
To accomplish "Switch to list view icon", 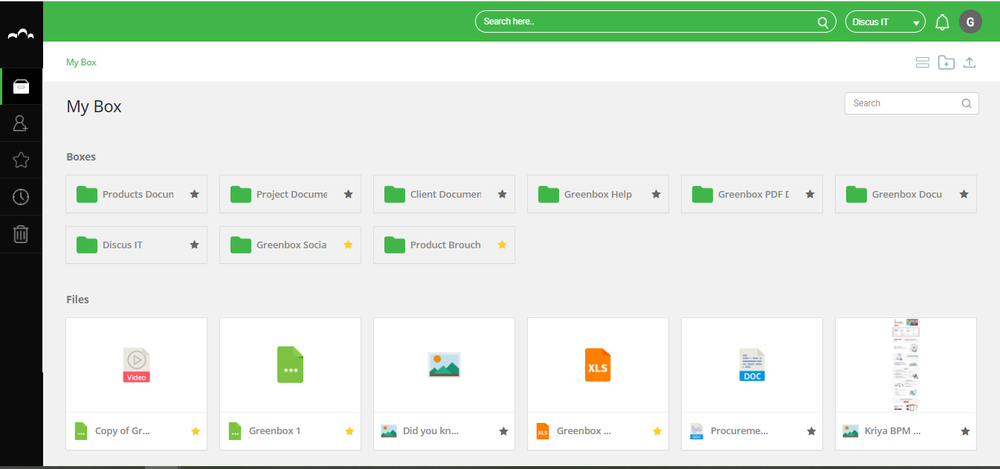I will pyautogui.click(x=922, y=63).
